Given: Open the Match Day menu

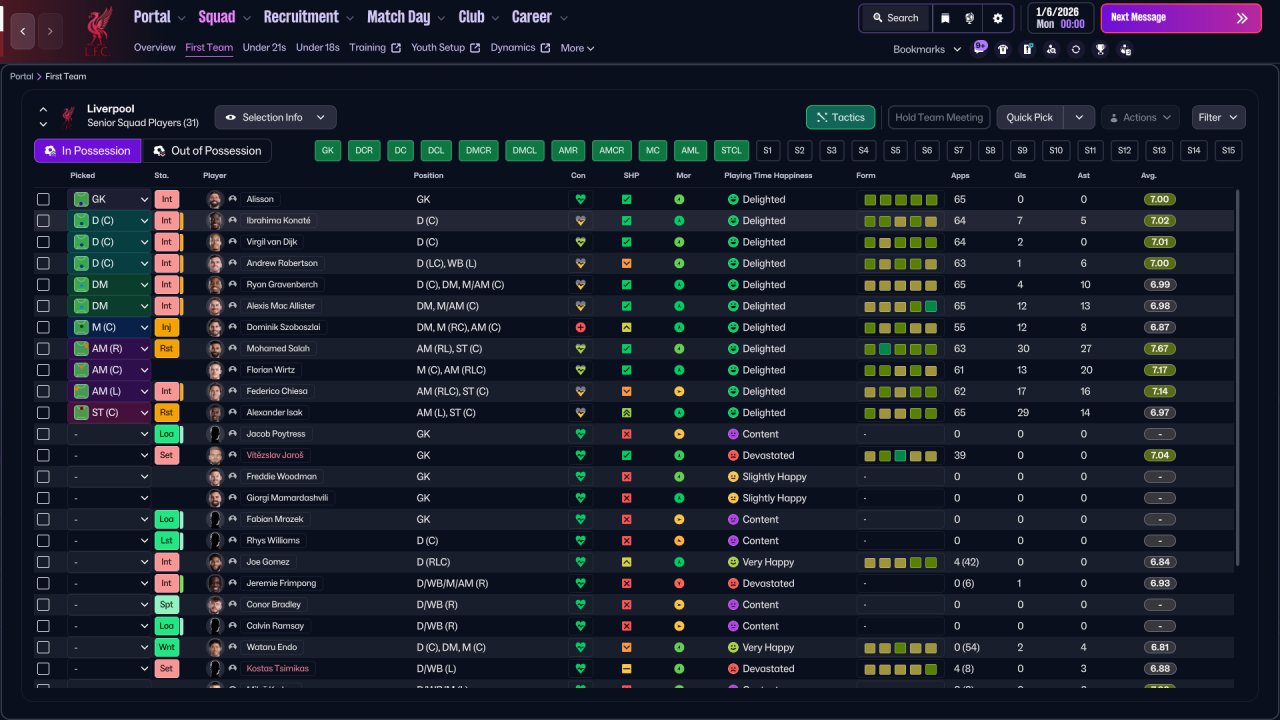Looking at the screenshot, I should [x=406, y=17].
